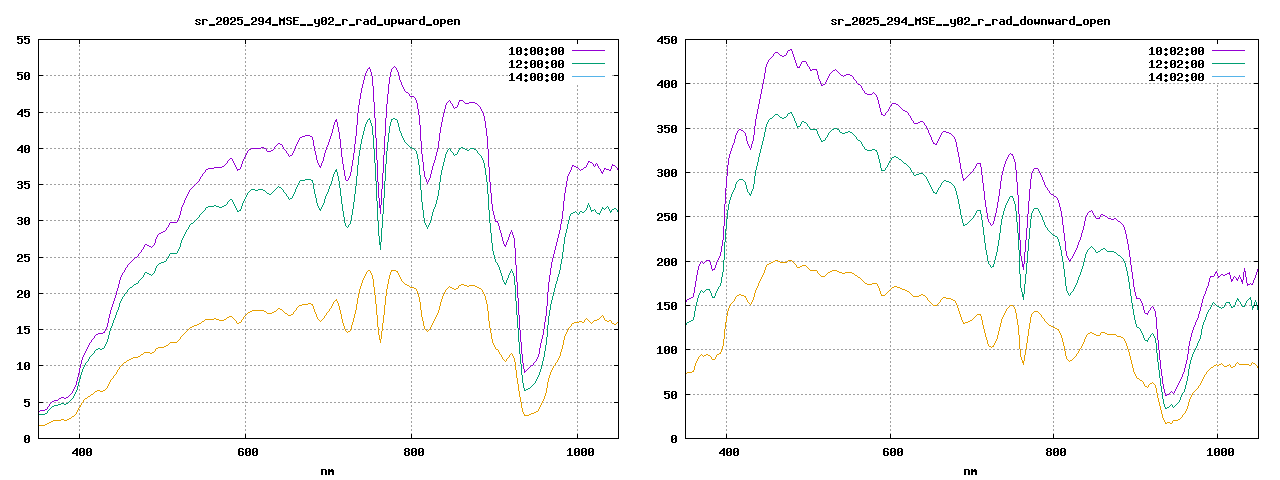Click the line sample beside 14:02:00
The height and width of the screenshot is (480, 1280).
pos(1228,76)
